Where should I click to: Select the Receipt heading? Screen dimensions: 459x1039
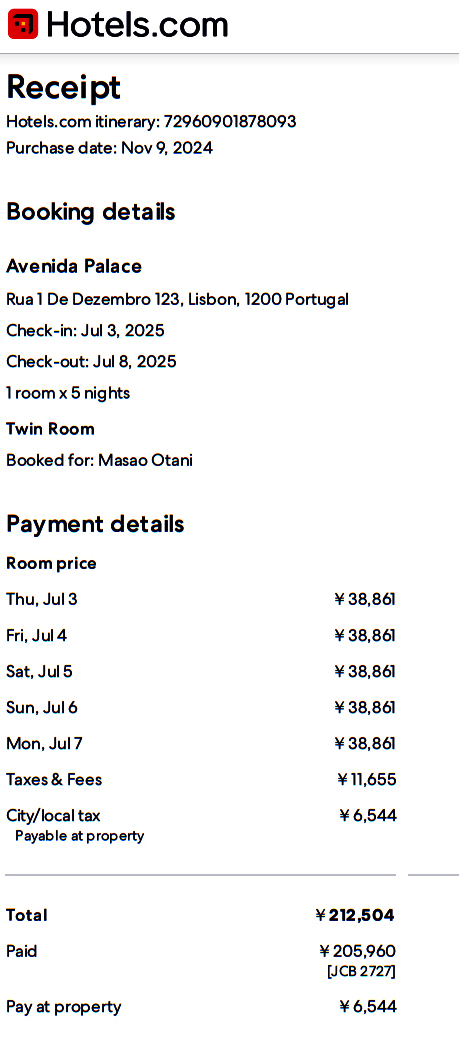[64, 87]
